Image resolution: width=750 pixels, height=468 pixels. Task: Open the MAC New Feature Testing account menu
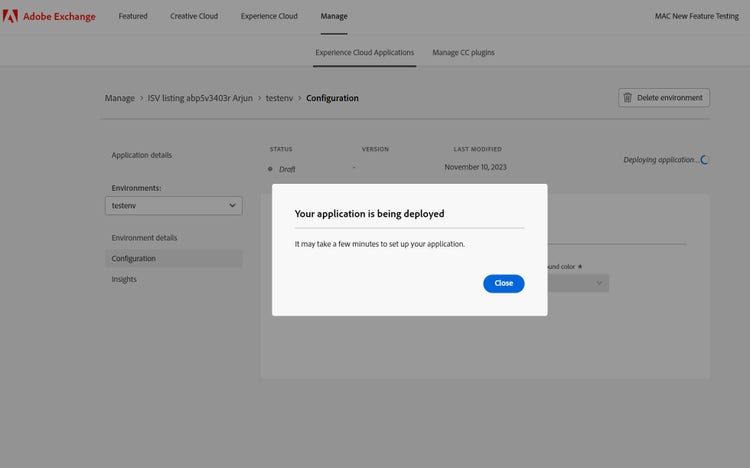tap(695, 16)
